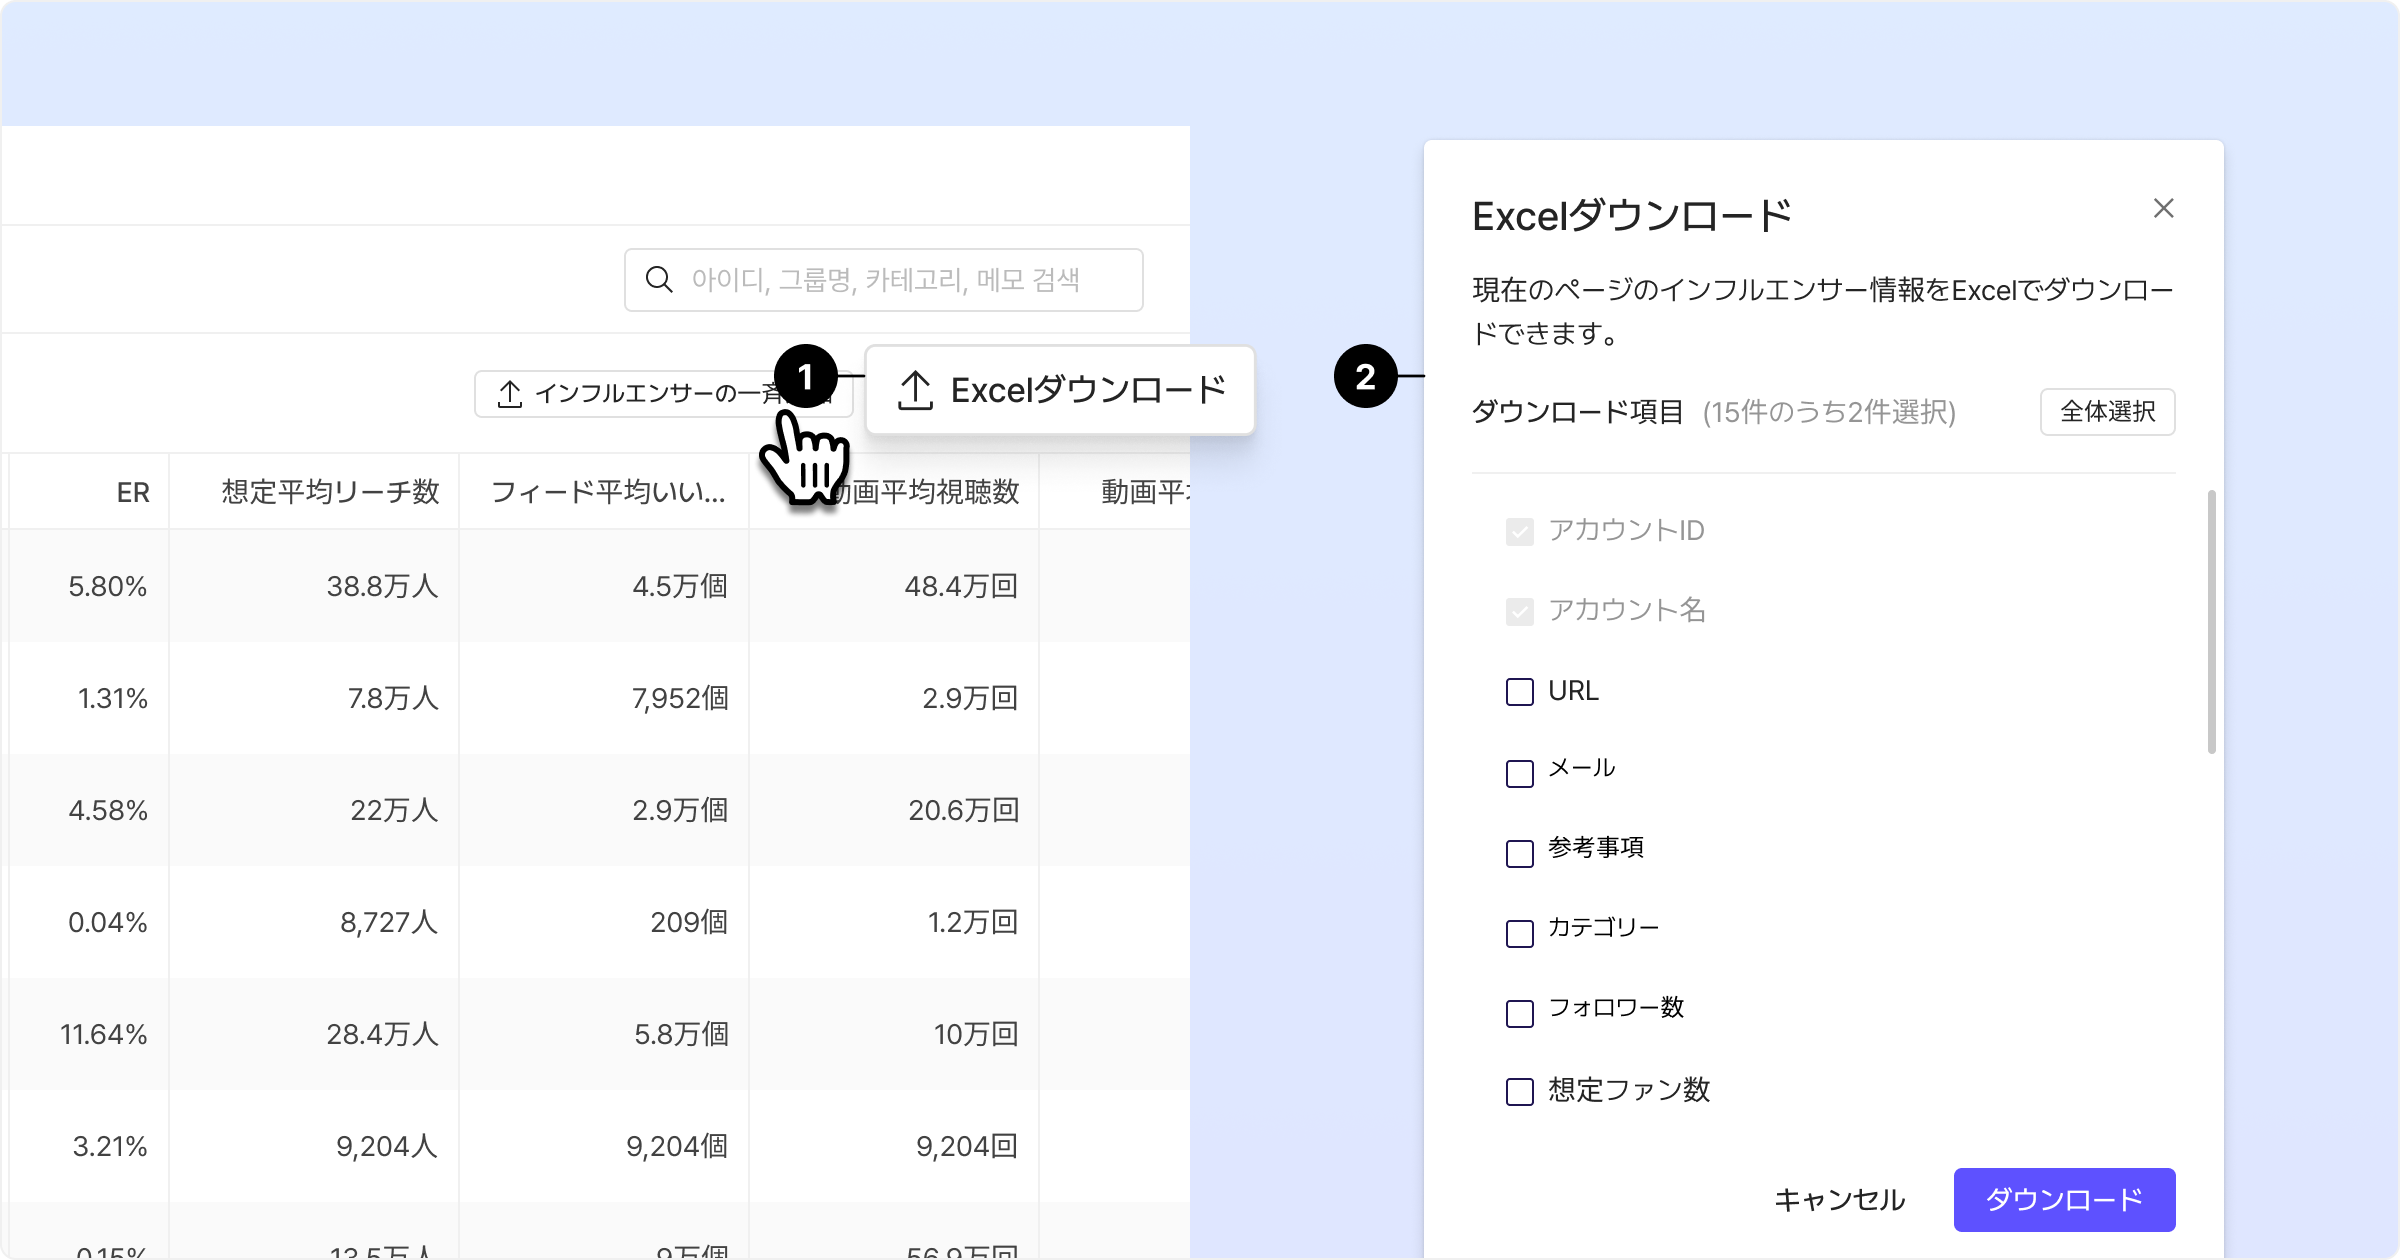
Task: Click step marker number 2
Action: pos(1365,377)
